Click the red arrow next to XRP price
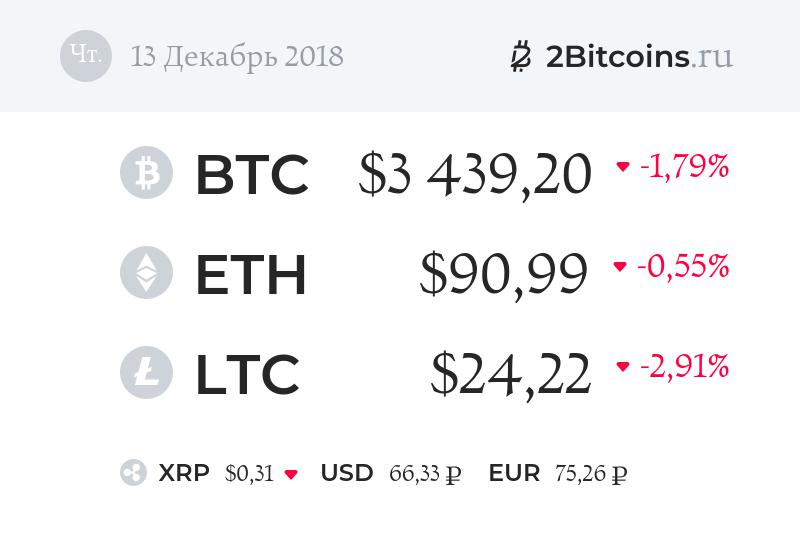Image resolution: width=800 pixels, height=540 pixels. pos(291,474)
